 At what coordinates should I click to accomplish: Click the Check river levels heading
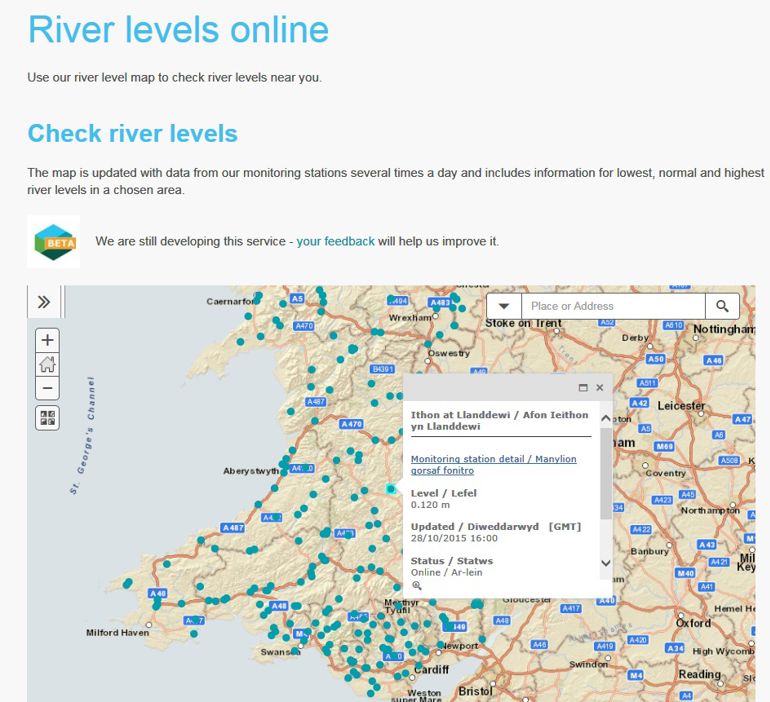(133, 134)
